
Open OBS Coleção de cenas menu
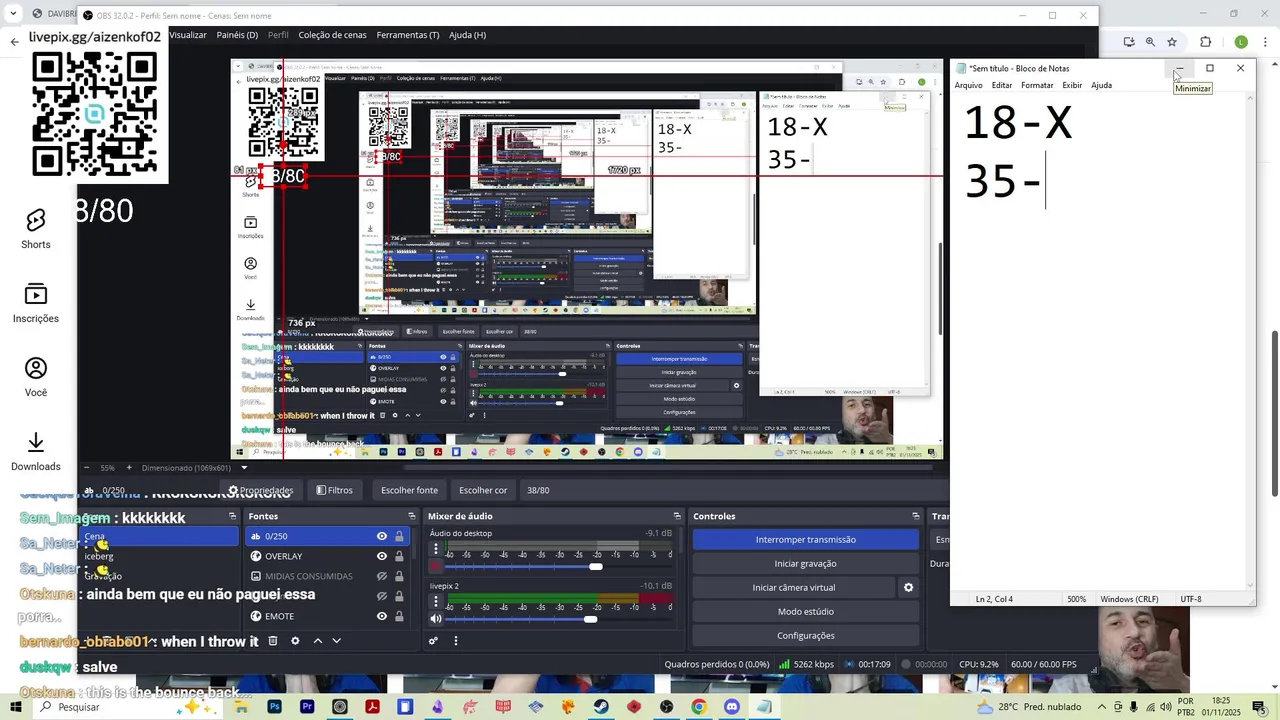pos(332,35)
